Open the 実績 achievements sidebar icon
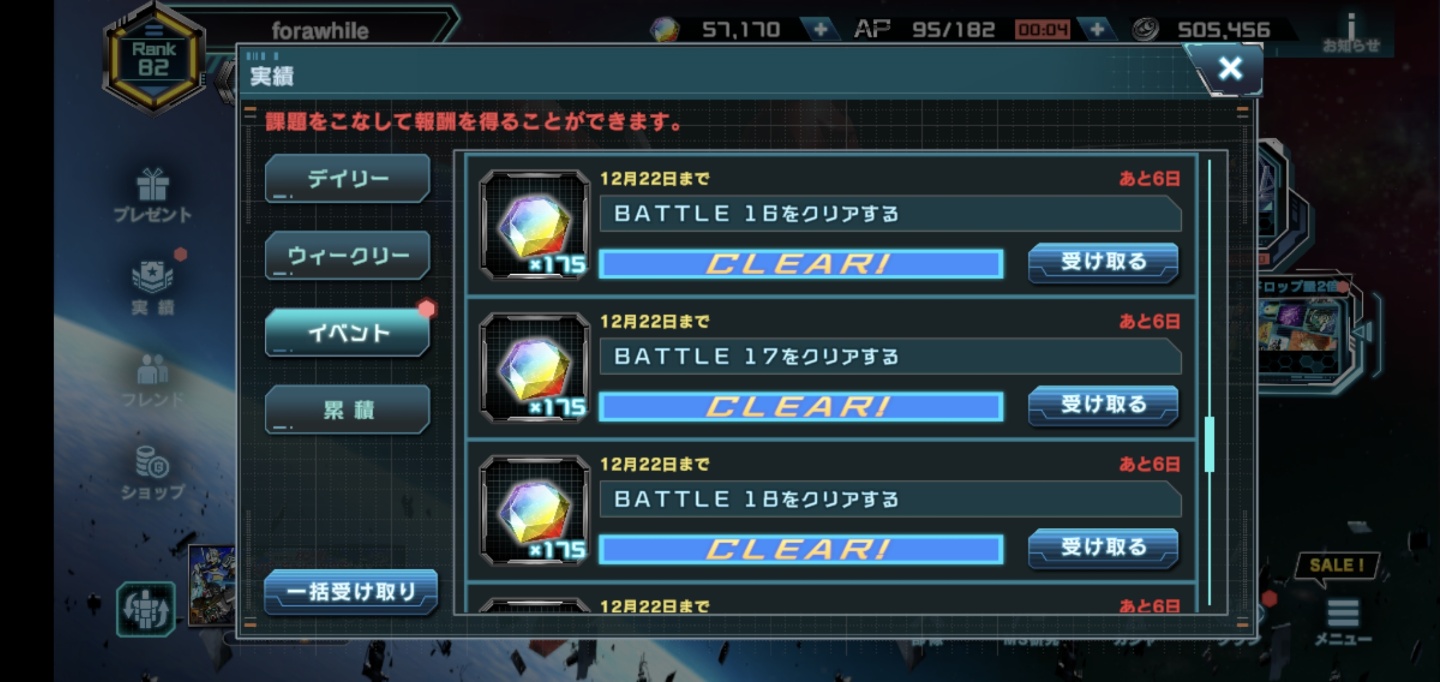This screenshot has width=1440, height=682. (x=153, y=287)
